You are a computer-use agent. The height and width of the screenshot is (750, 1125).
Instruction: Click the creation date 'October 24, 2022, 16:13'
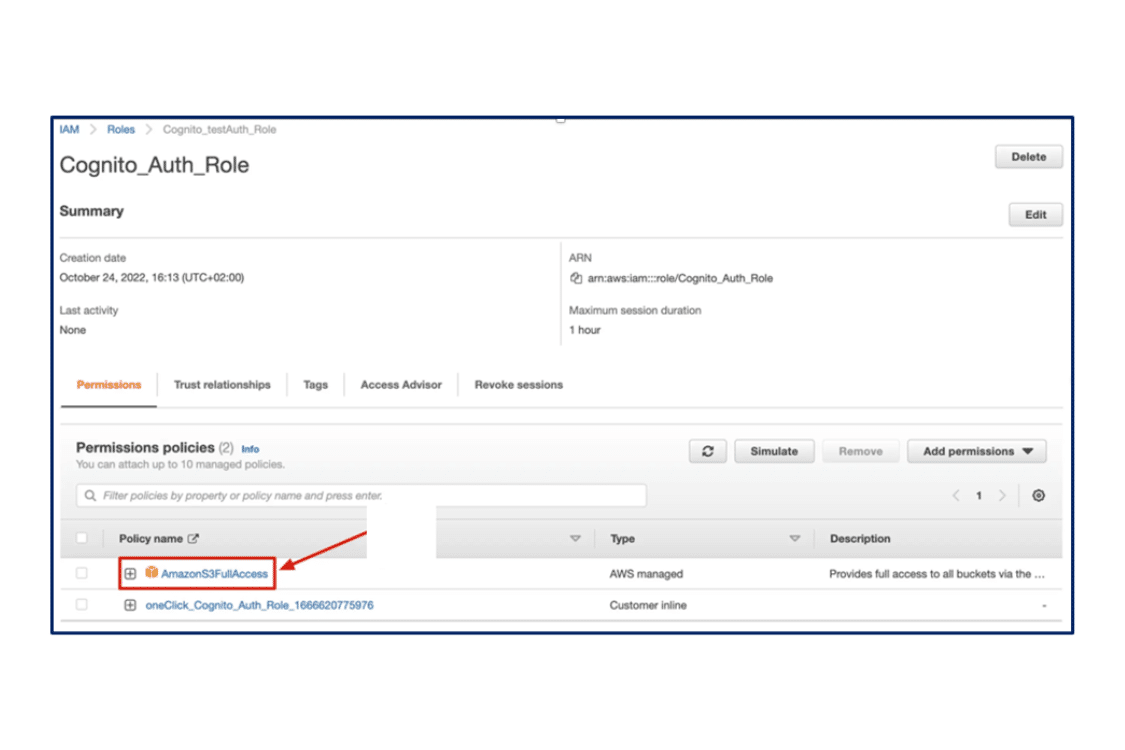pos(152,278)
